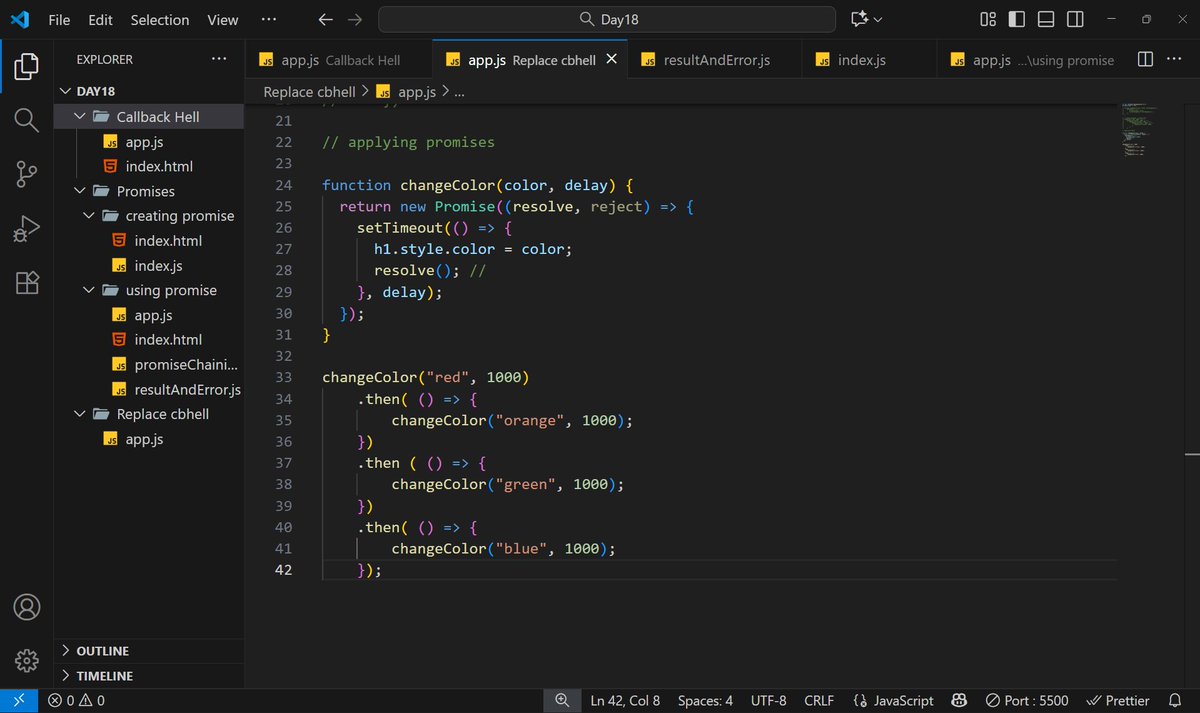Open the Selection menu
The image size is (1200, 713).
(160, 19)
